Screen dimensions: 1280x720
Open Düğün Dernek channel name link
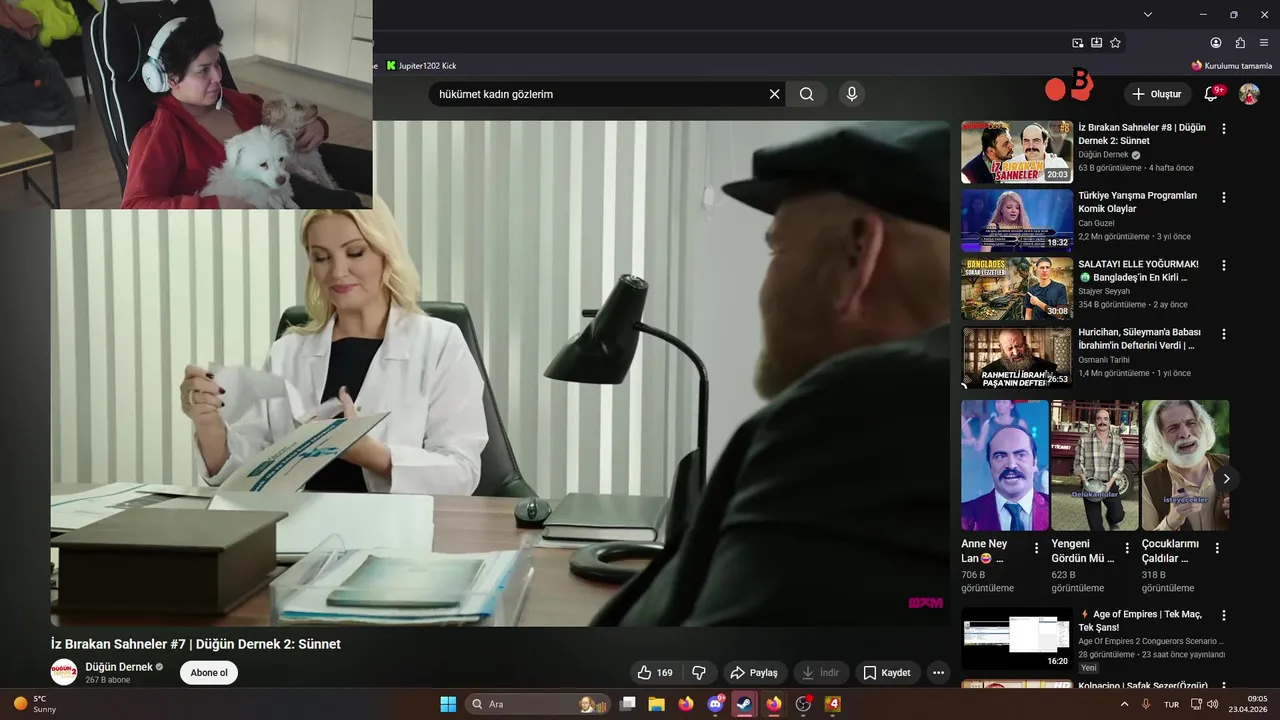119,667
